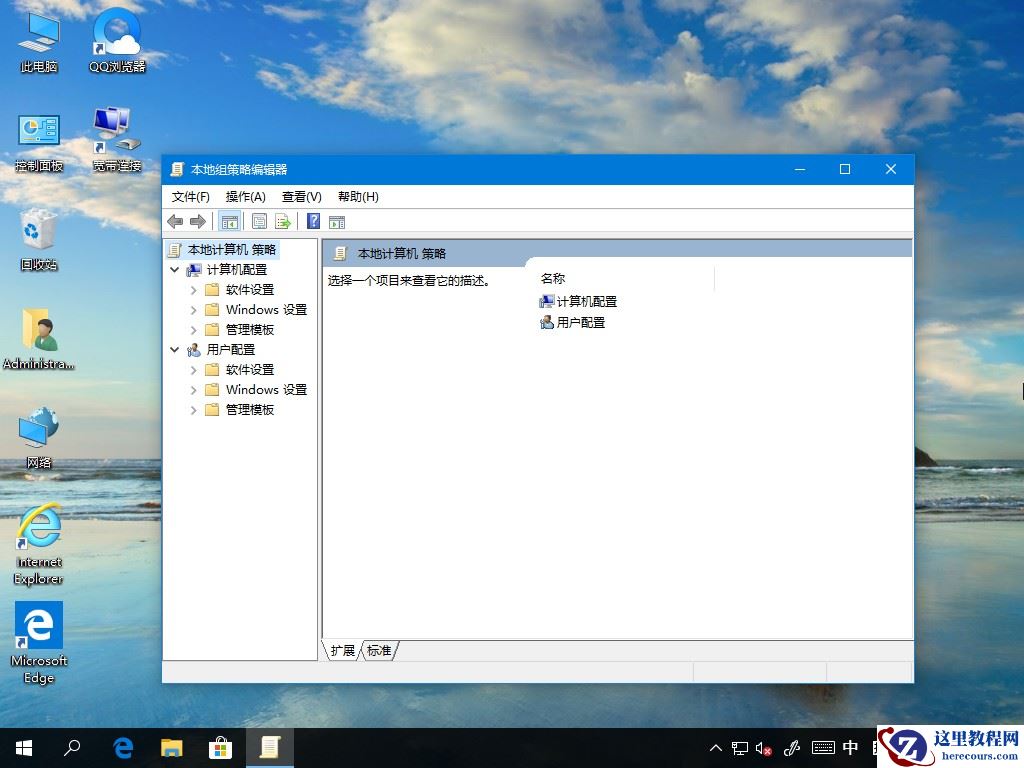Open Help using the question mark toolbar icon
The height and width of the screenshot is (768, 1024).
[x=313, y=221]
